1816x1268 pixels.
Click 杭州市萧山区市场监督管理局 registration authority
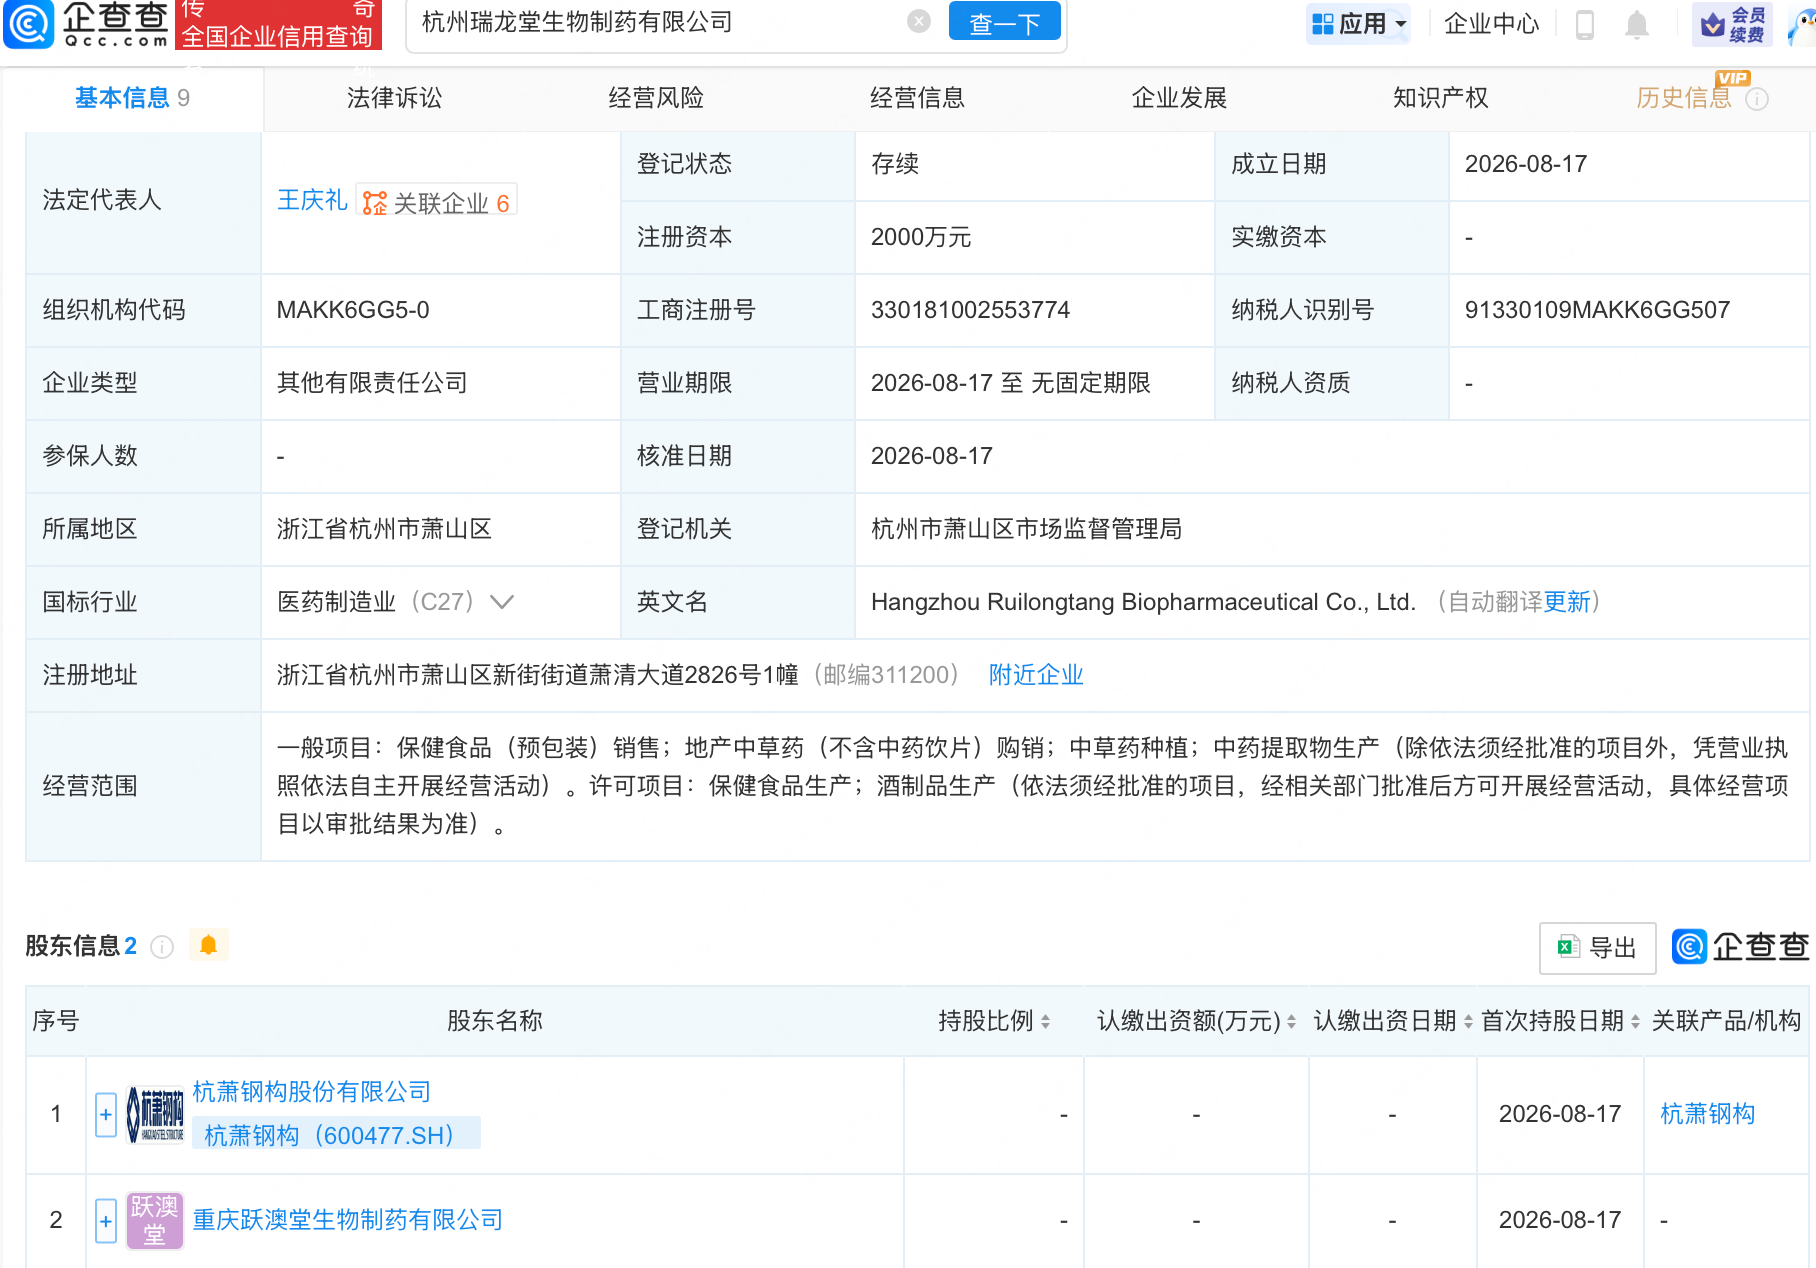pyautogui.click(x=1027, y=529)
